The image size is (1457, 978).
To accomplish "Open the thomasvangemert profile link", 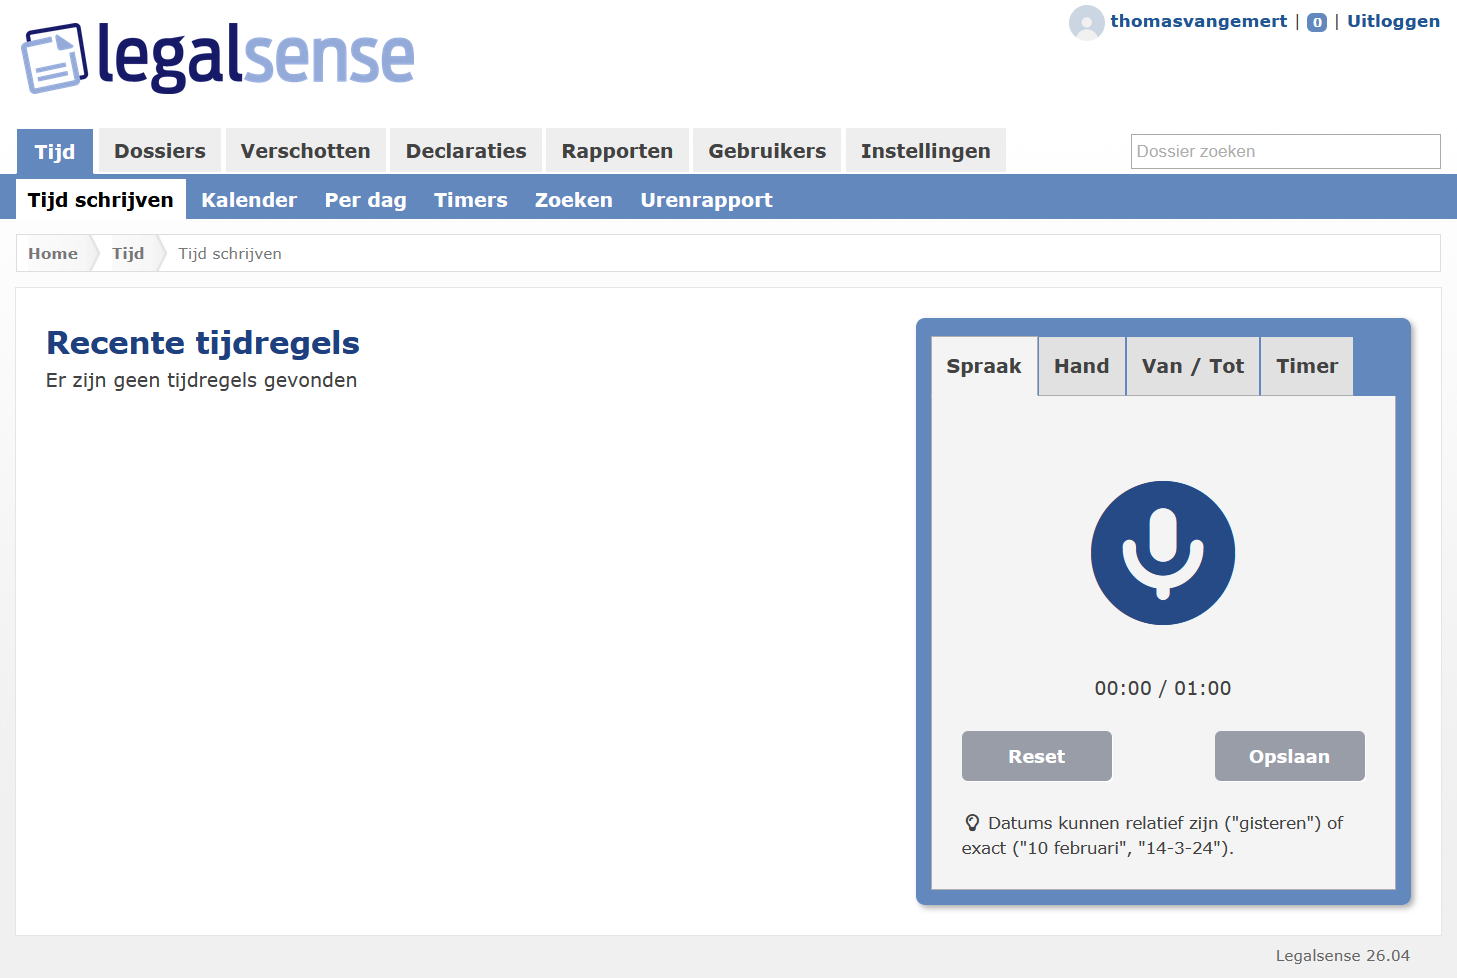I will (x=1199, y=21).
